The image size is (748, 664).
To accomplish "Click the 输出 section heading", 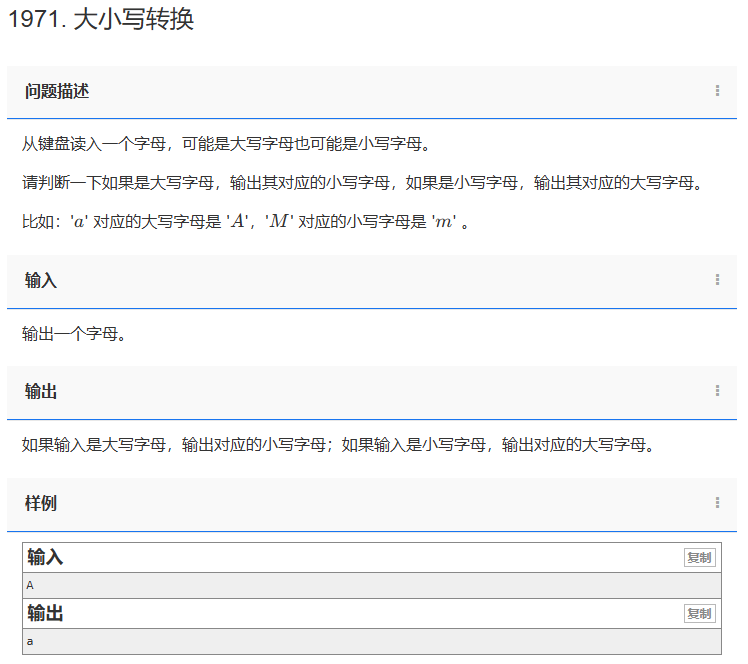I will [x=41, y=392].
